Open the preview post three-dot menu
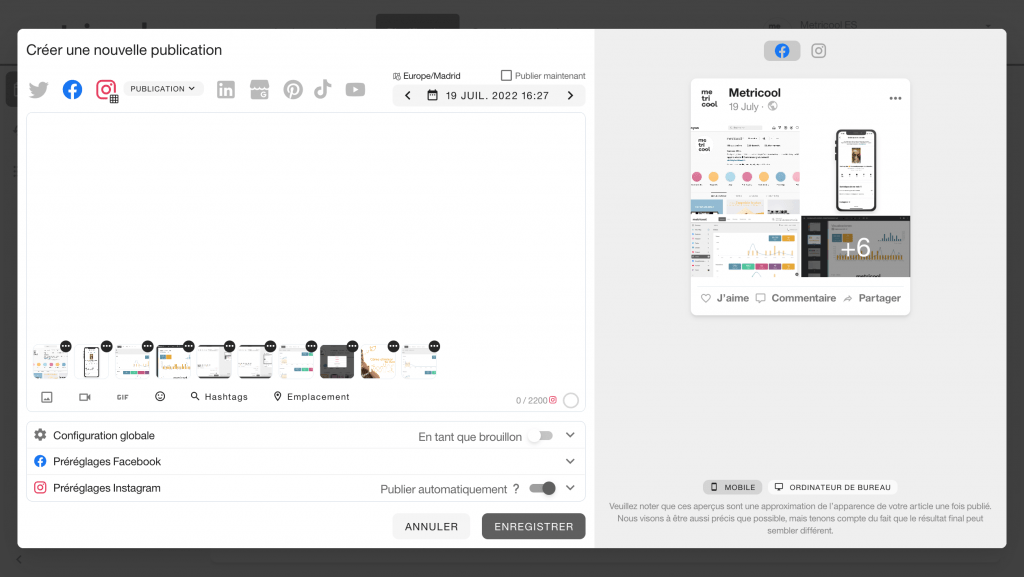Screen dimensions: 1024x577 point(895,99)
